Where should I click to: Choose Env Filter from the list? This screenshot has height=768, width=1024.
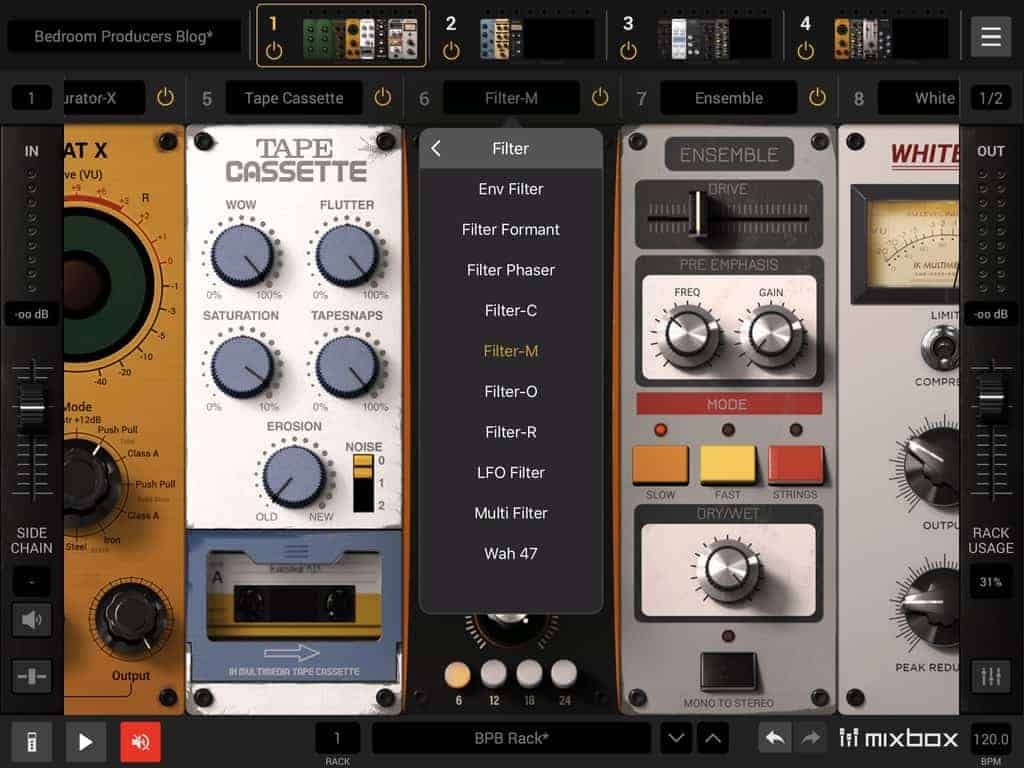coord(511,189)
